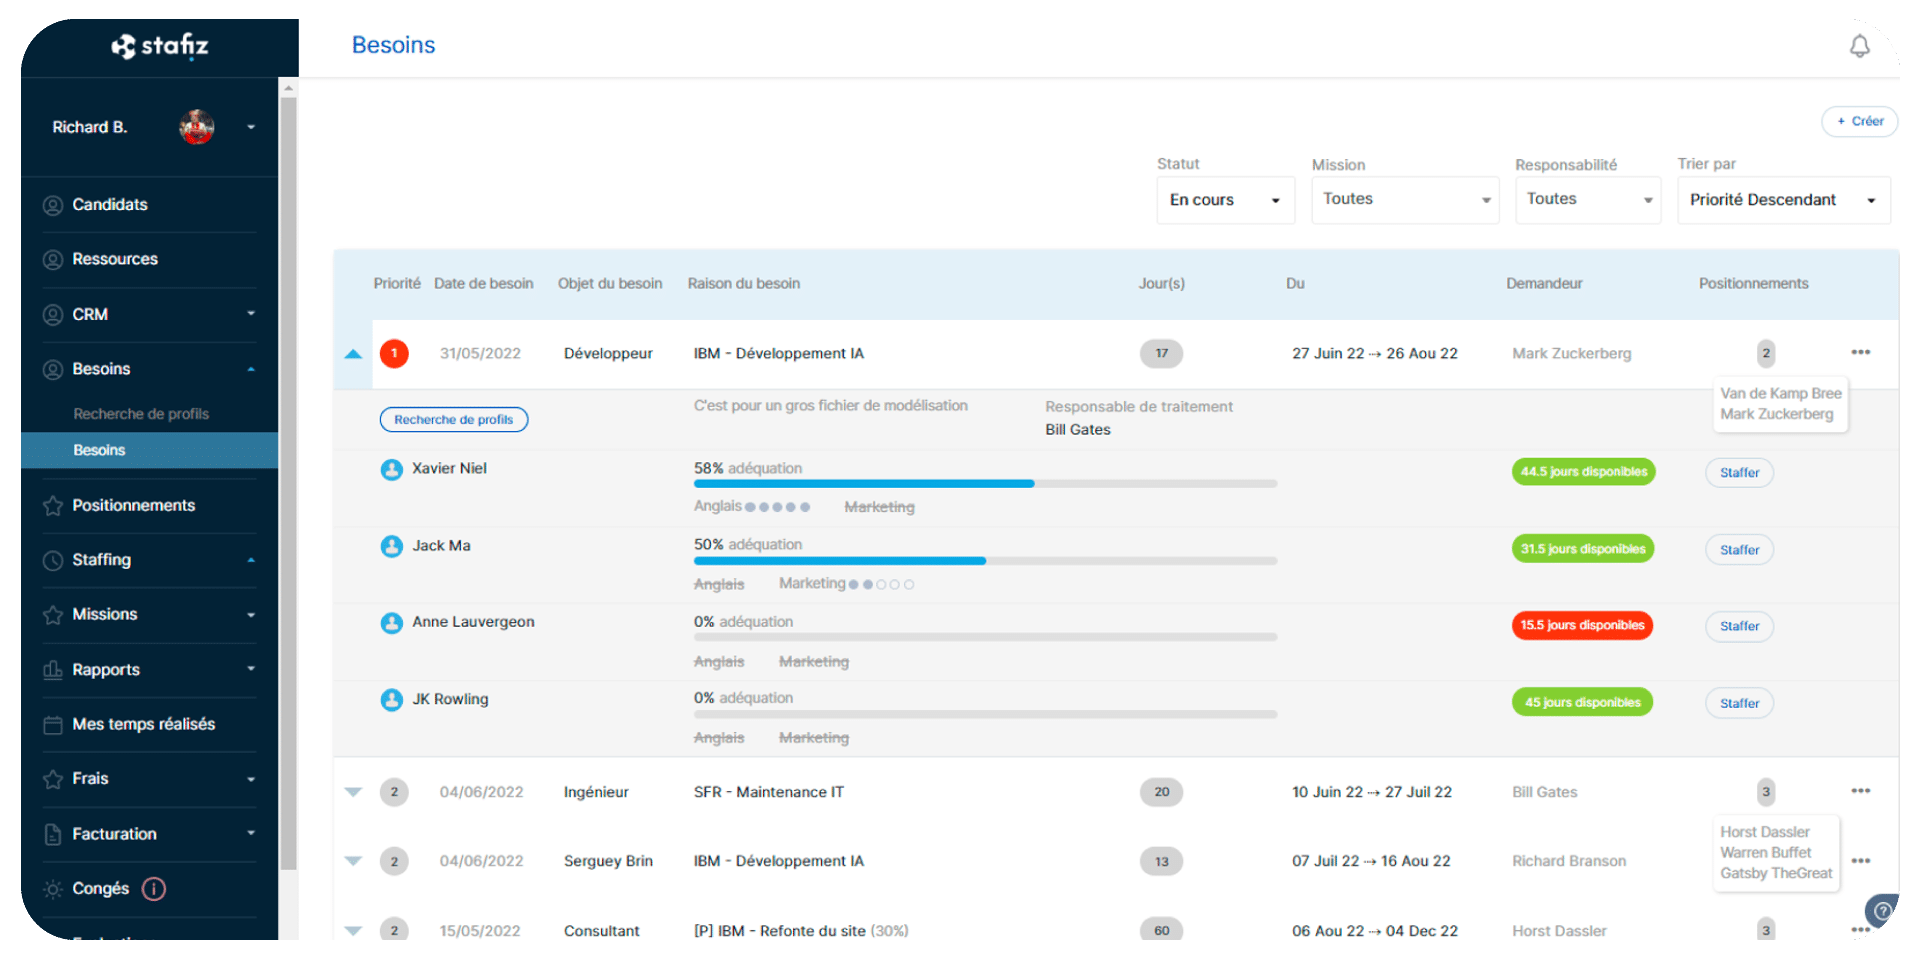Screen dimensions: 1920x960
Task: Expand the Facturation menu chevron
Action: 251,833
